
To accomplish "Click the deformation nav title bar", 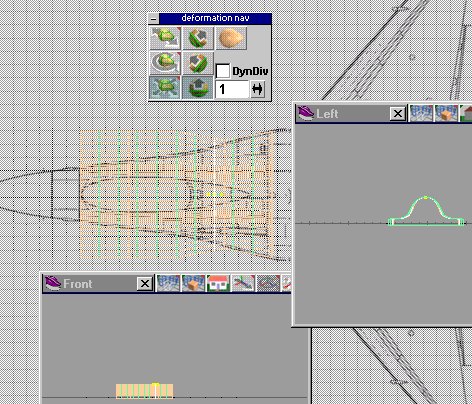I will click(x=215, y=18).
